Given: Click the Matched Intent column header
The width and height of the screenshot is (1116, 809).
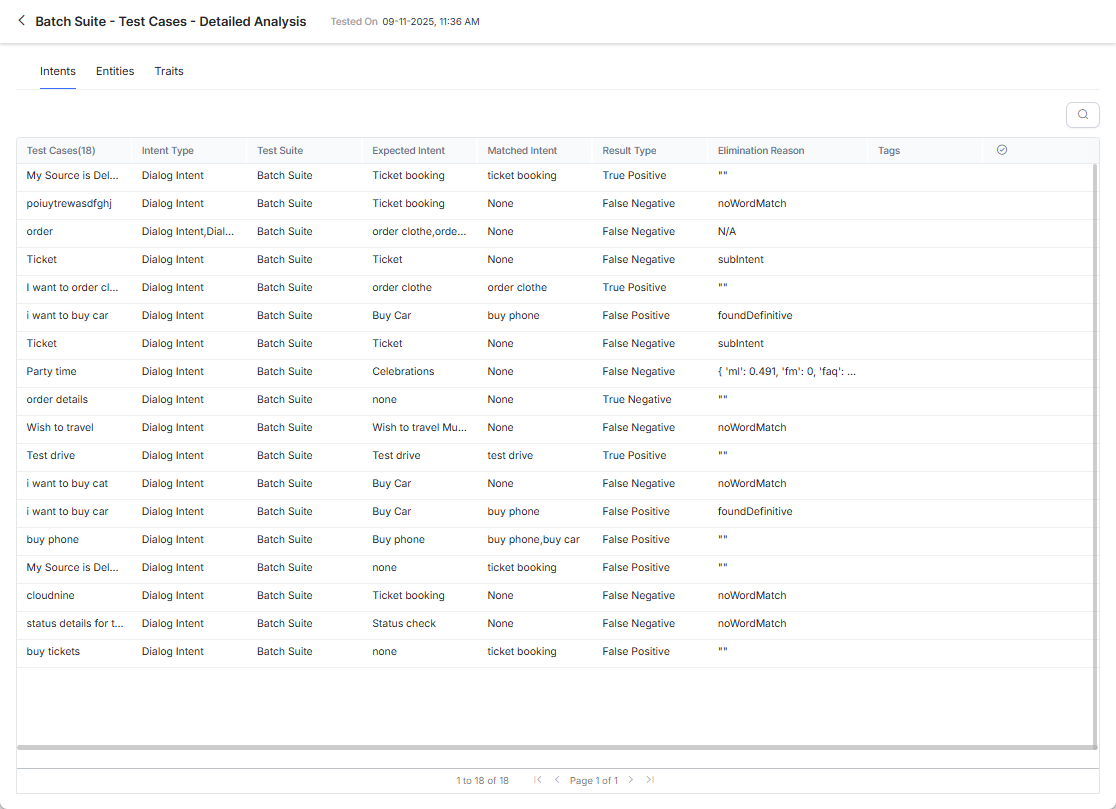Looking at the screenshot, I should (522, 151).
